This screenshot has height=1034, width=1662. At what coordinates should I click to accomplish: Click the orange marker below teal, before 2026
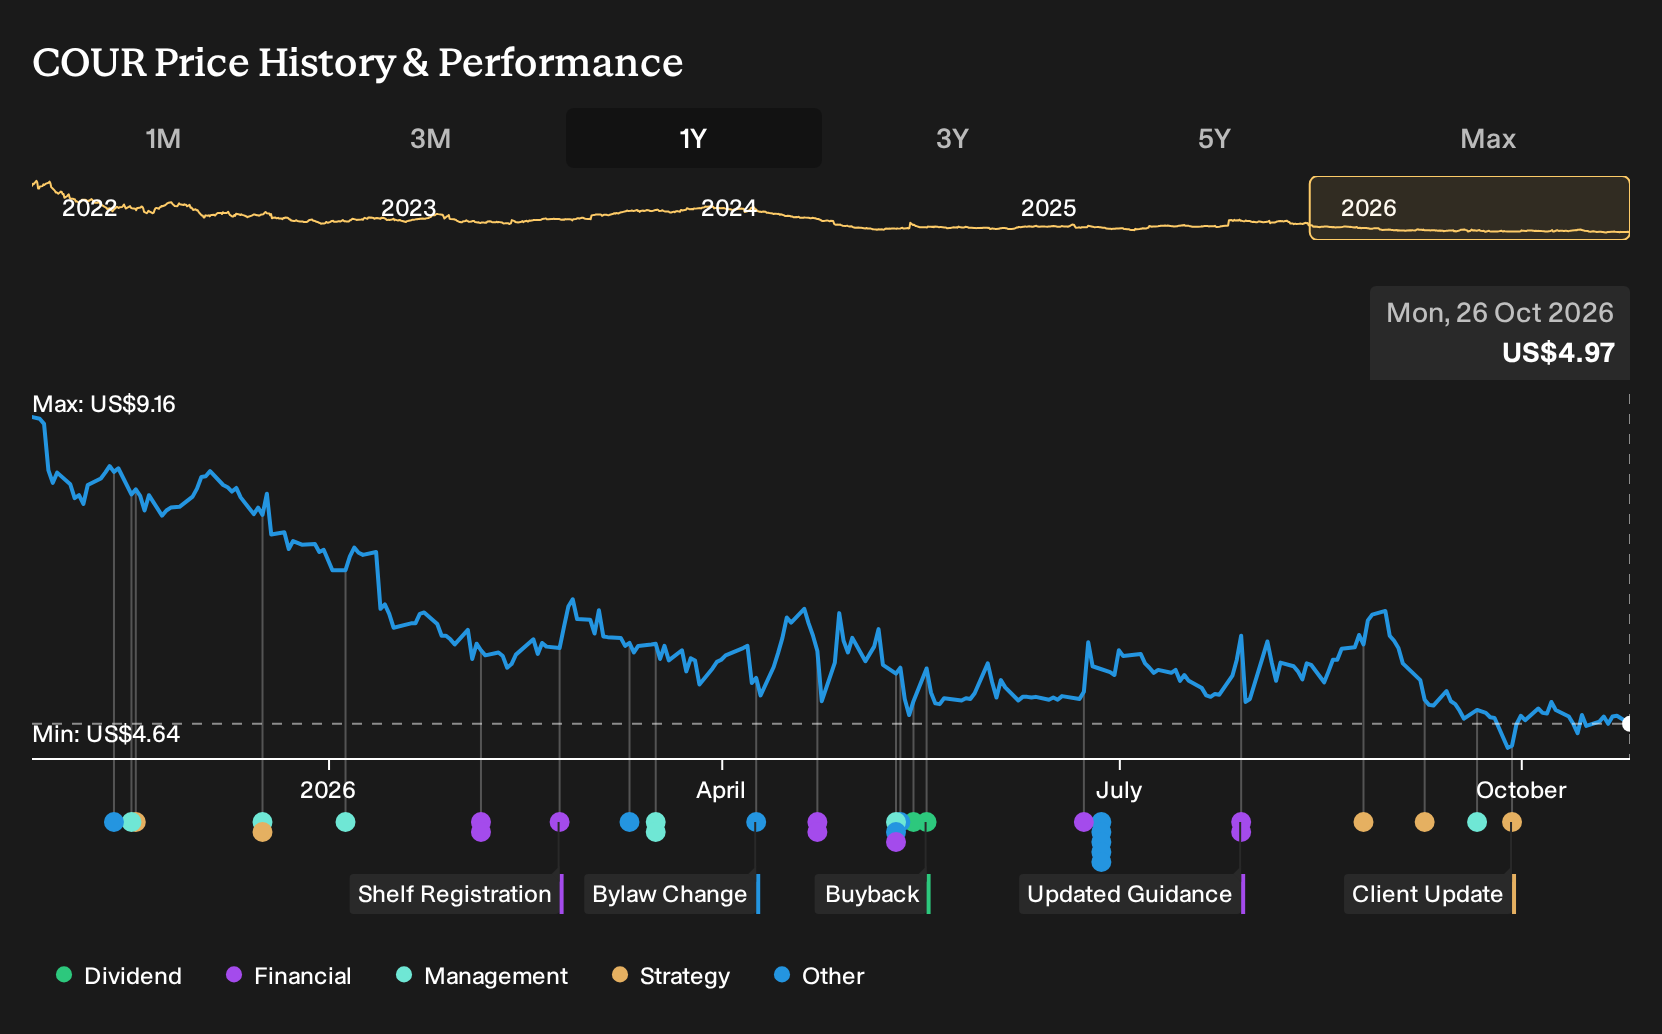coord(262,832)
